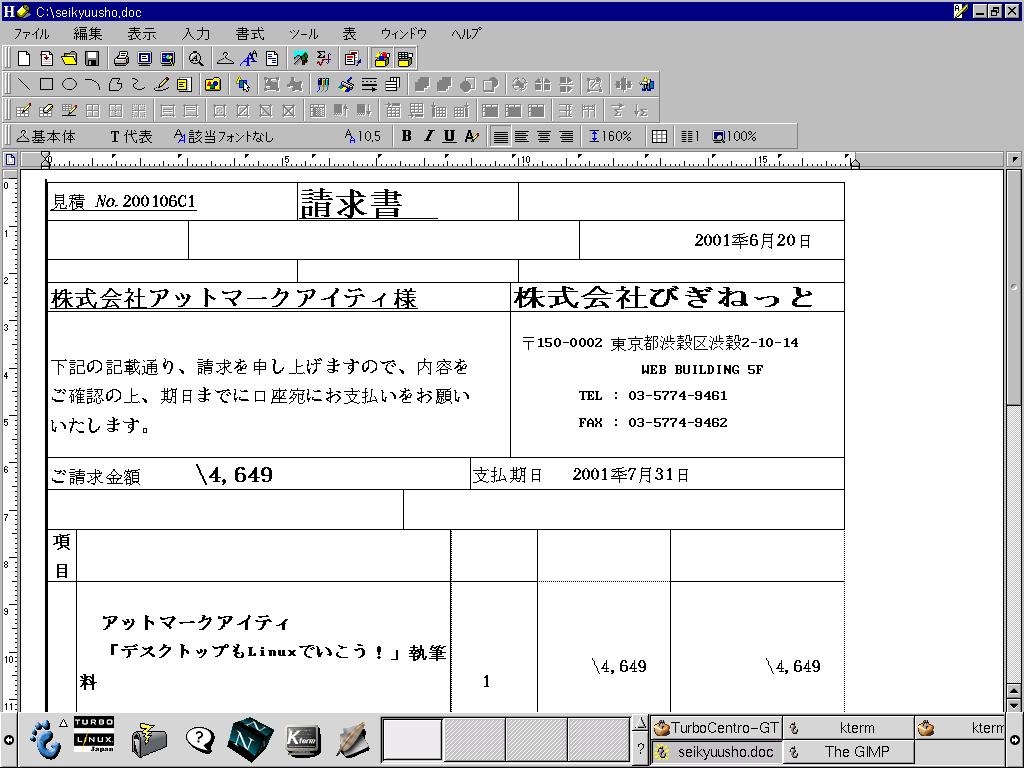Viewport: 1024px width, 768px height.
Task: Open the font color A dropdown
Action: [x=472, y=136]
